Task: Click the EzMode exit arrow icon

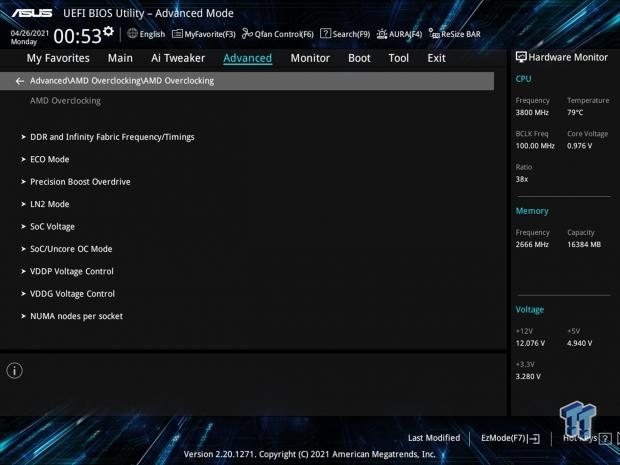Action: tap(534, 439)
